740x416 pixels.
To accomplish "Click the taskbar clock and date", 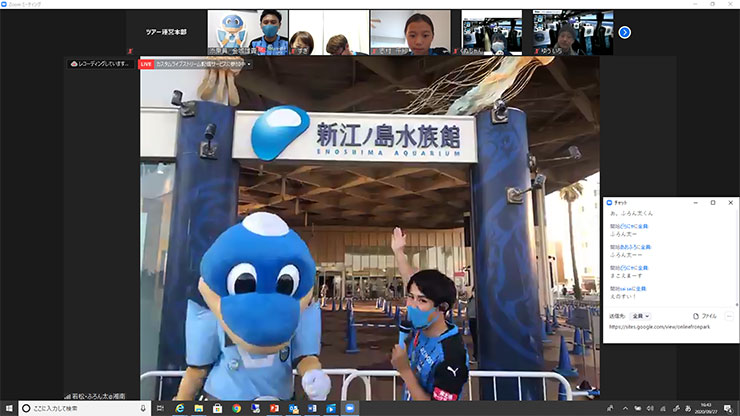I will 708,408.
